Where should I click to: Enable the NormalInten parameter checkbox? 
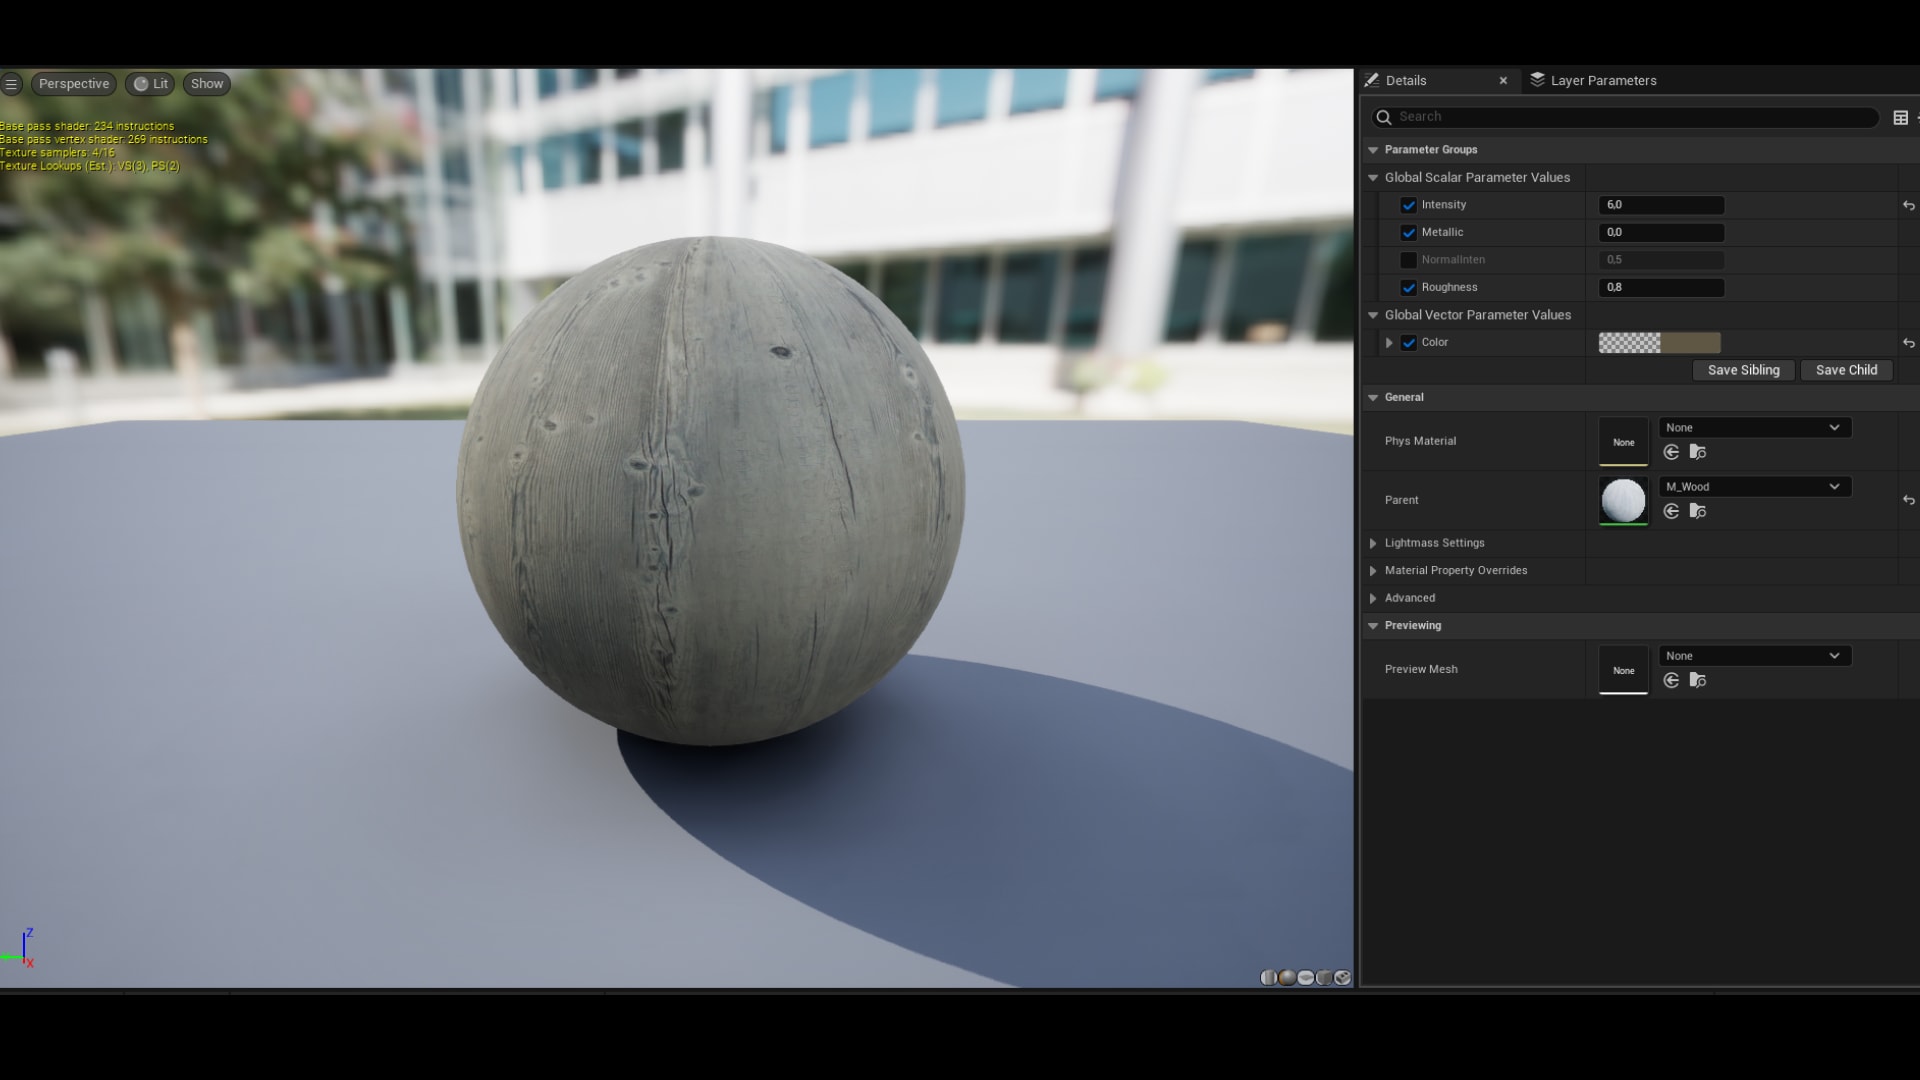[x=1409, y=260]
